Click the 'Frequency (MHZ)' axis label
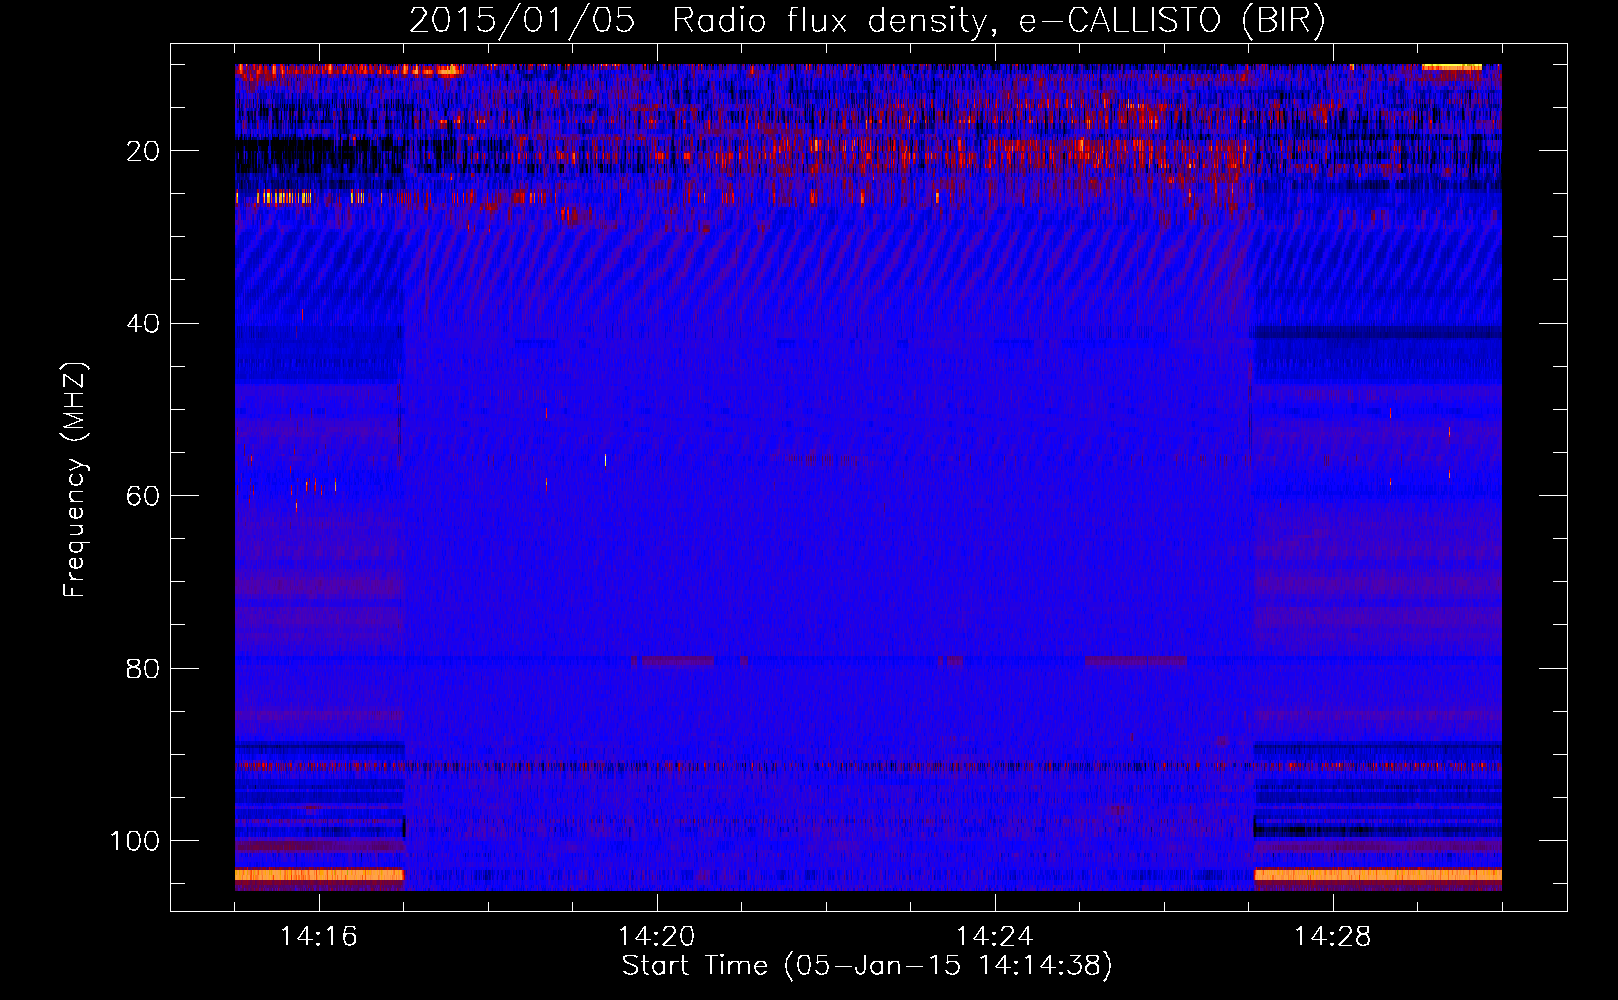 pos(75,480)
